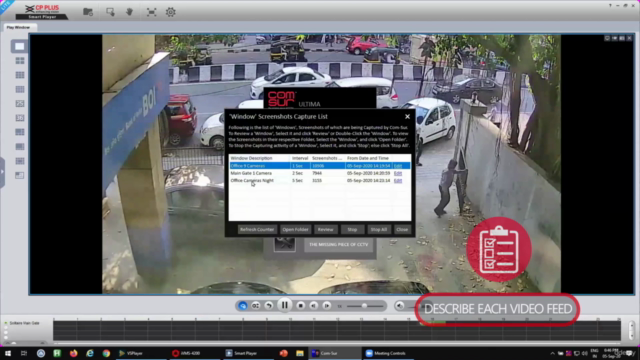Close the Screenshots Capture List dialog
The height and width of the screenshot is (360, 640).
pyautogui.click(x=407, y=116)
